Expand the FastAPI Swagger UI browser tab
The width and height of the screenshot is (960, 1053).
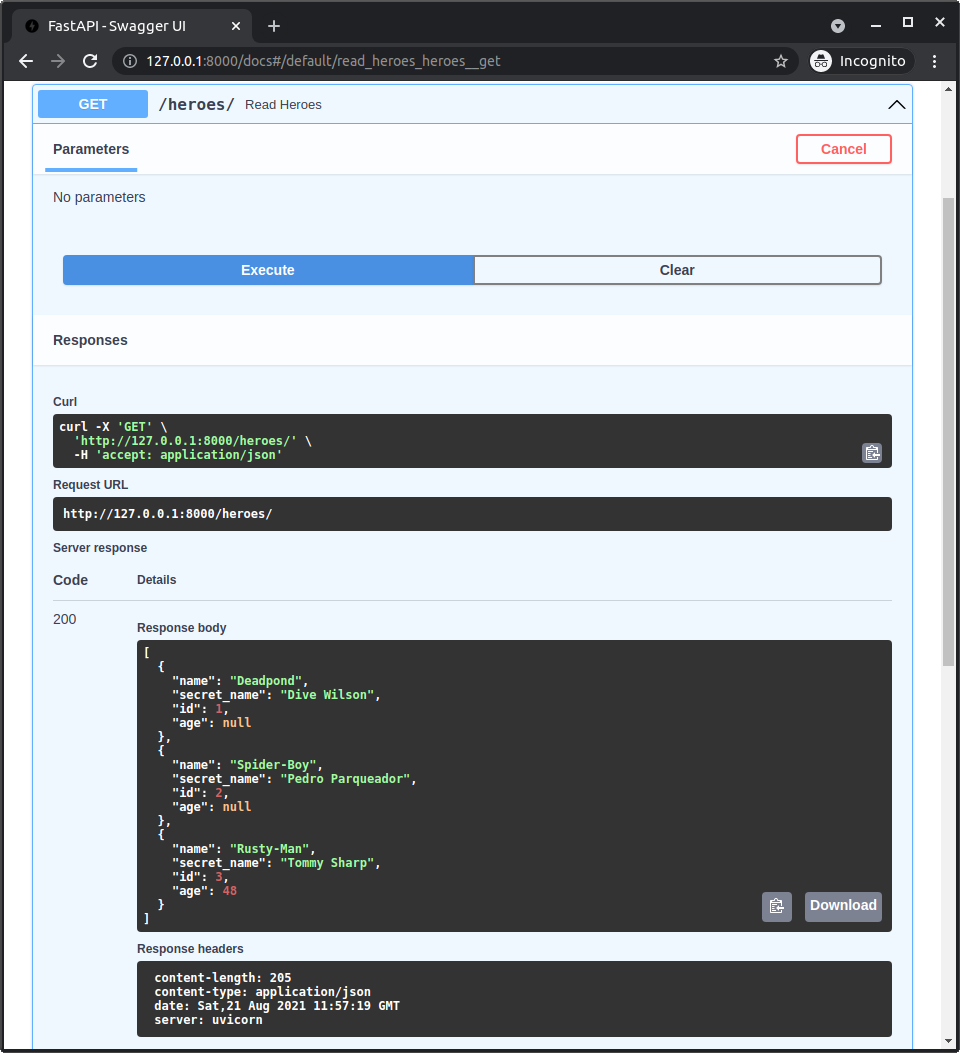click(132, 26)
